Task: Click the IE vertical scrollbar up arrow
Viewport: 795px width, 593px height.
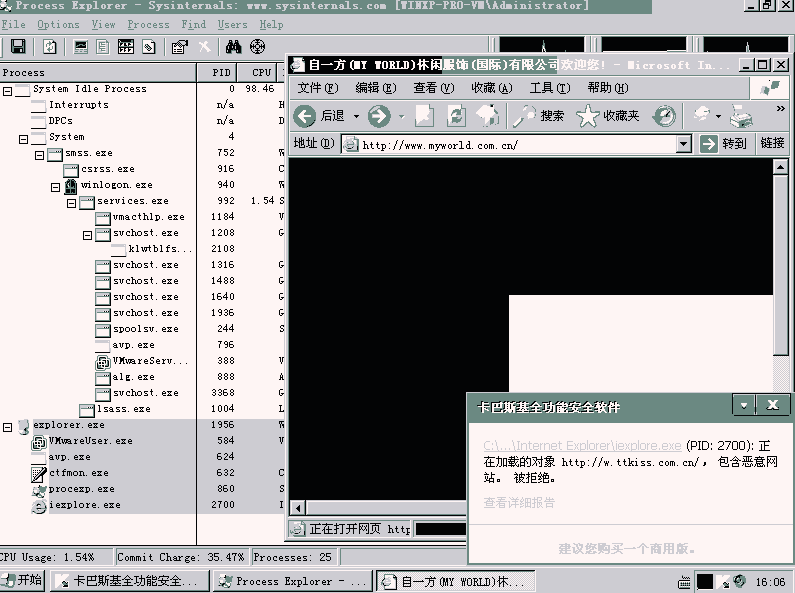Action: coord(781,167)
